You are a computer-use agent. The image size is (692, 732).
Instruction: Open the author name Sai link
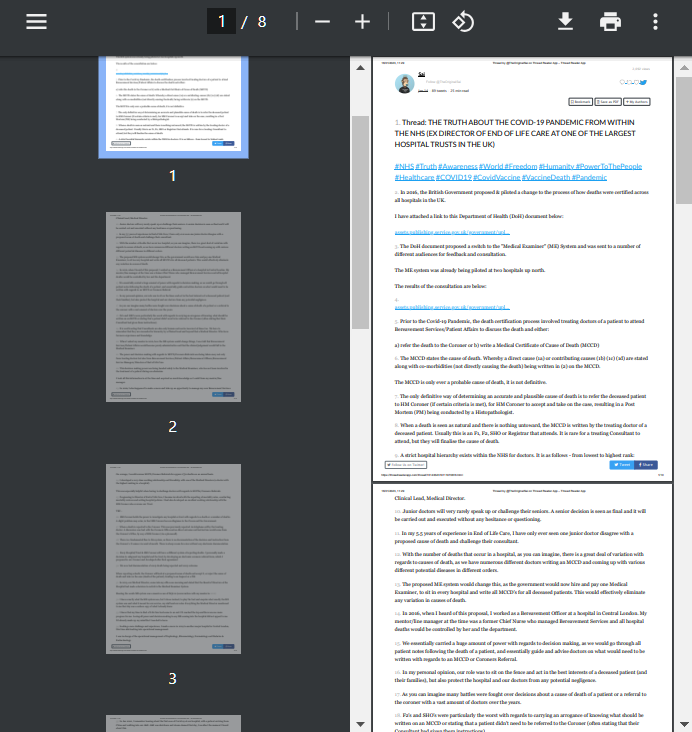click(421, 74)
